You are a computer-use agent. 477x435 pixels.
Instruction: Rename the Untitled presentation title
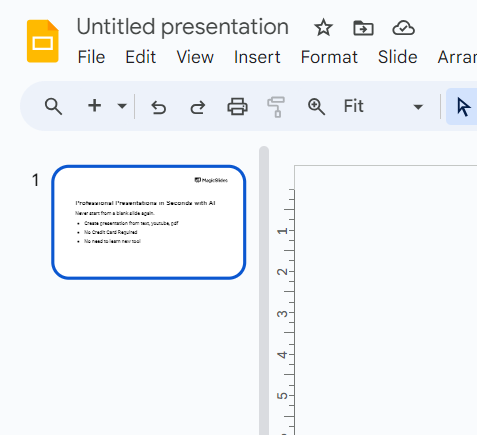[183, 27]
